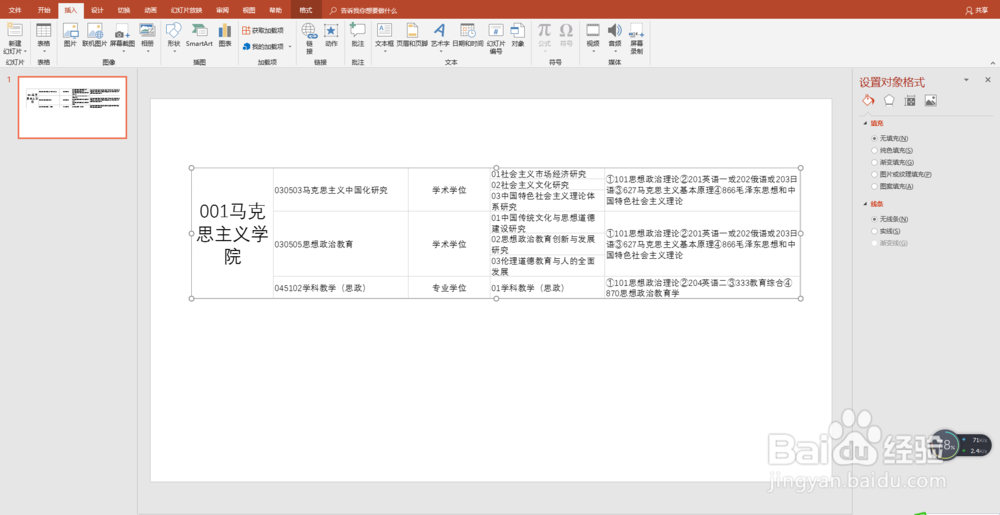Click the 专业学位 table cell
Screen dimensions: 1000x515
[x=450, y=287]
